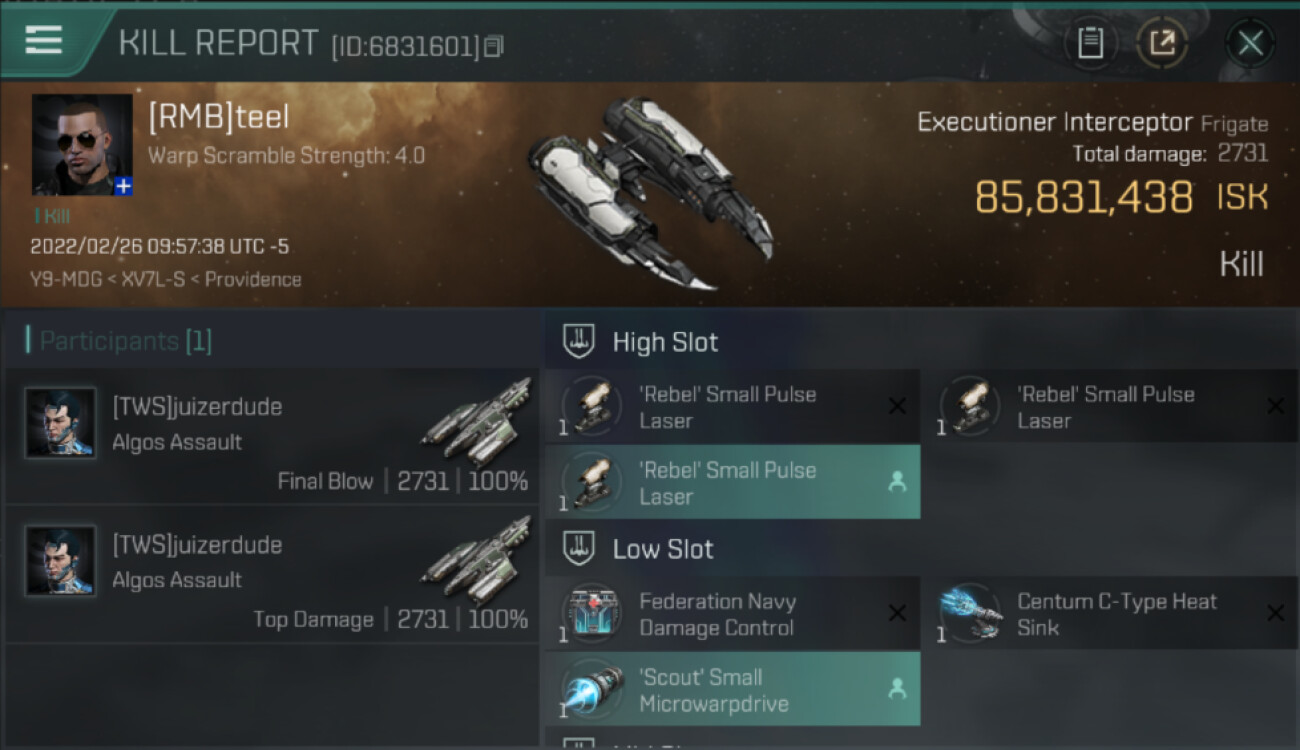Toggle the X mark on Federation Navy Damage Control
The image size is (1300, 750).
[897, 613]
